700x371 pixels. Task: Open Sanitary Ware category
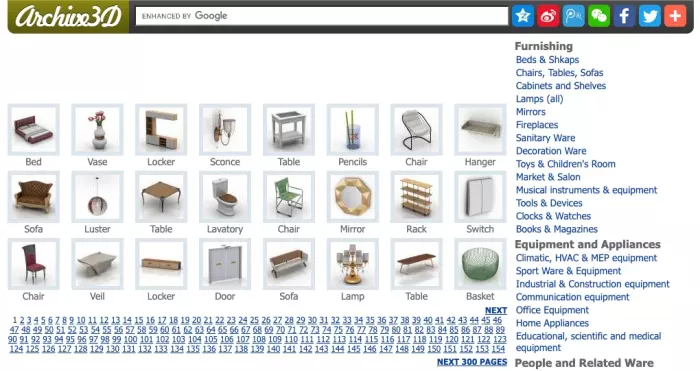tap(545, 138)
